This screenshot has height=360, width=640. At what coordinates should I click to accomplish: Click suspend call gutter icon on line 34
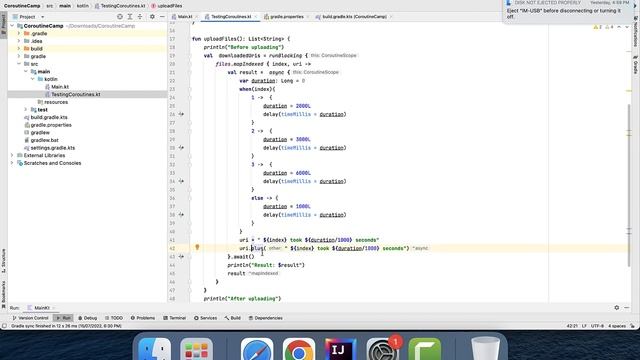(181, 181)
